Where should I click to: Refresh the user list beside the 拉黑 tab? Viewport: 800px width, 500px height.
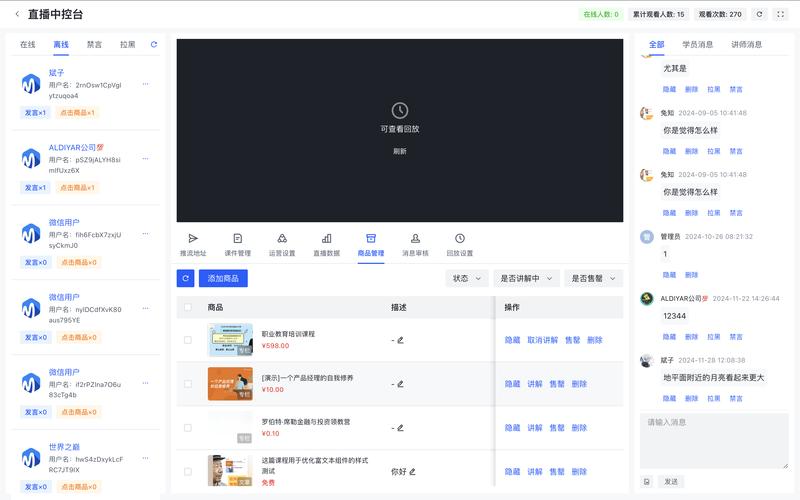[153, 45]
